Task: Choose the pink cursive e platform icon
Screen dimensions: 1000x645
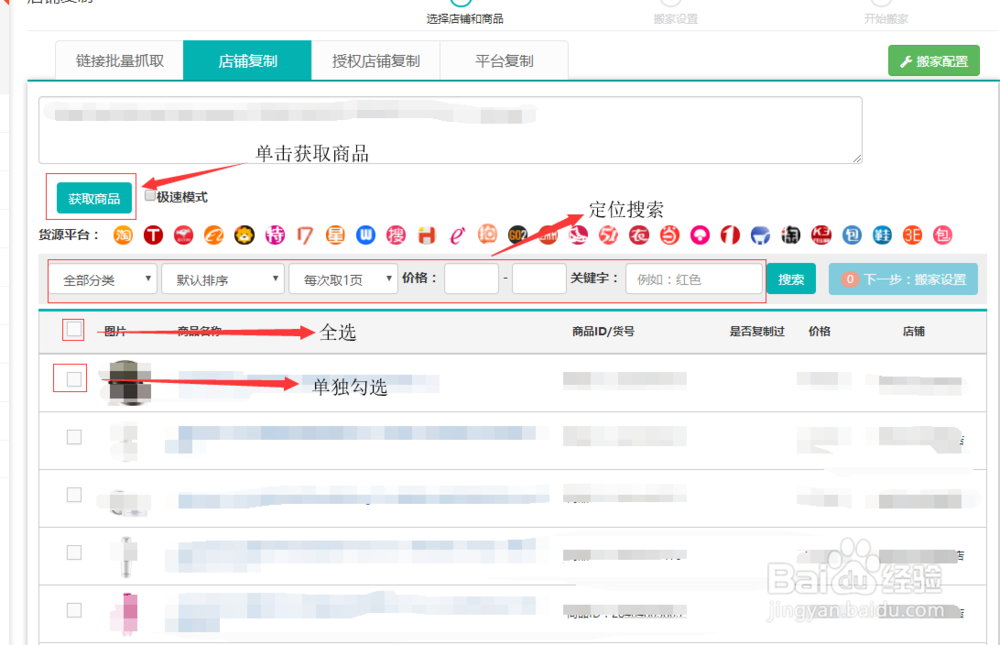Action: [457, 235]
